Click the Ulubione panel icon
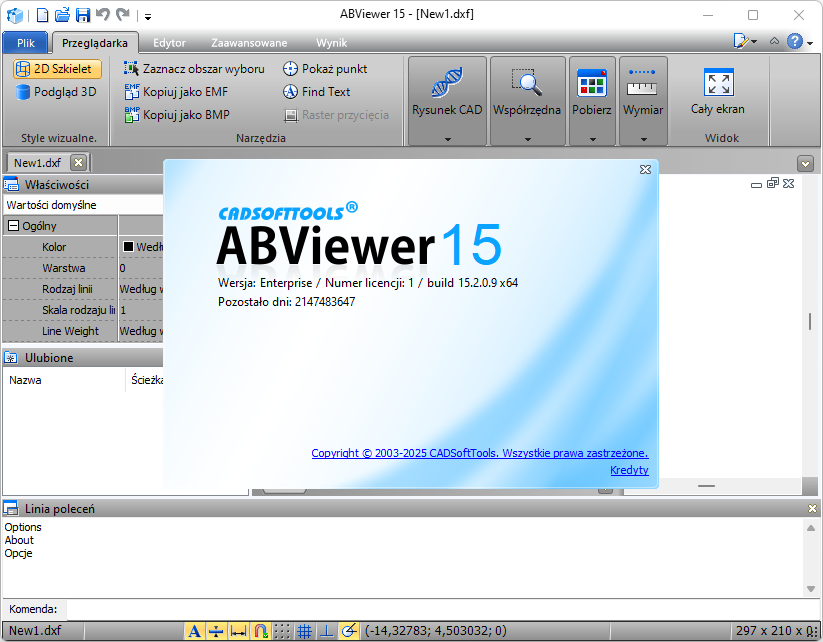This screenshot has height=642, width=823. coord(11,358)
